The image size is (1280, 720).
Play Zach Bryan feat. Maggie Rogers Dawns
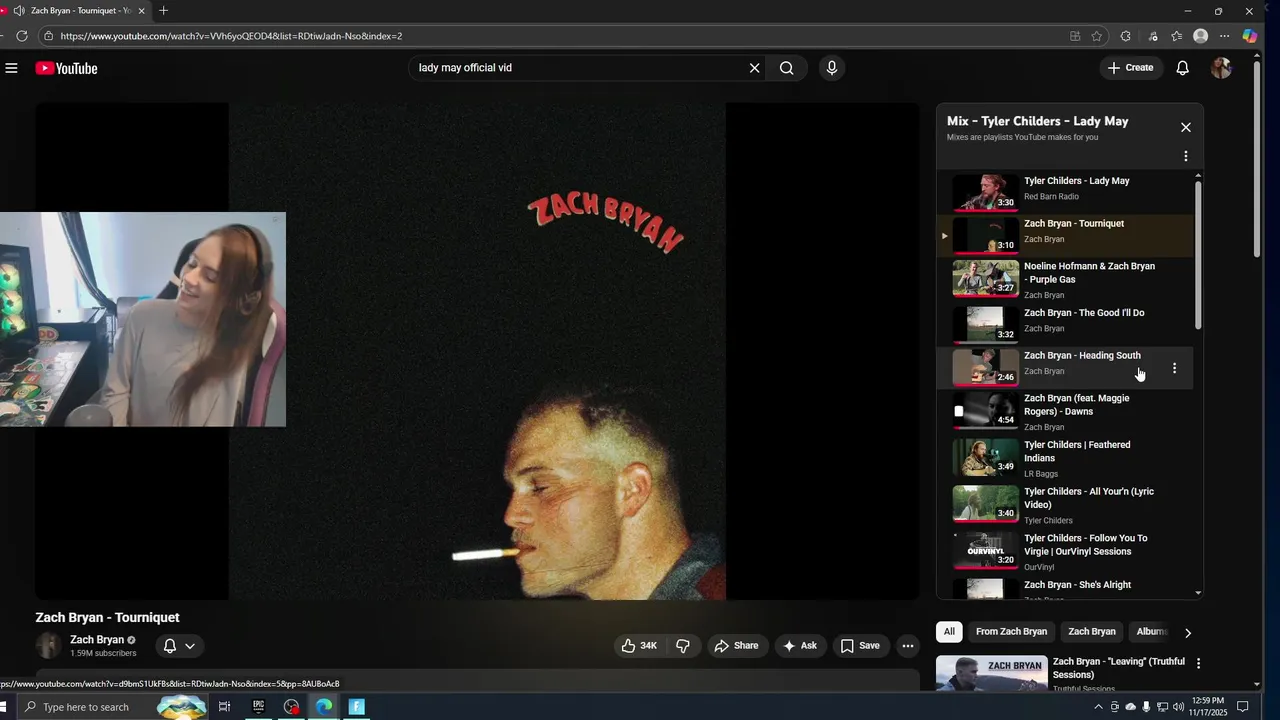(x=1065, y=412)
